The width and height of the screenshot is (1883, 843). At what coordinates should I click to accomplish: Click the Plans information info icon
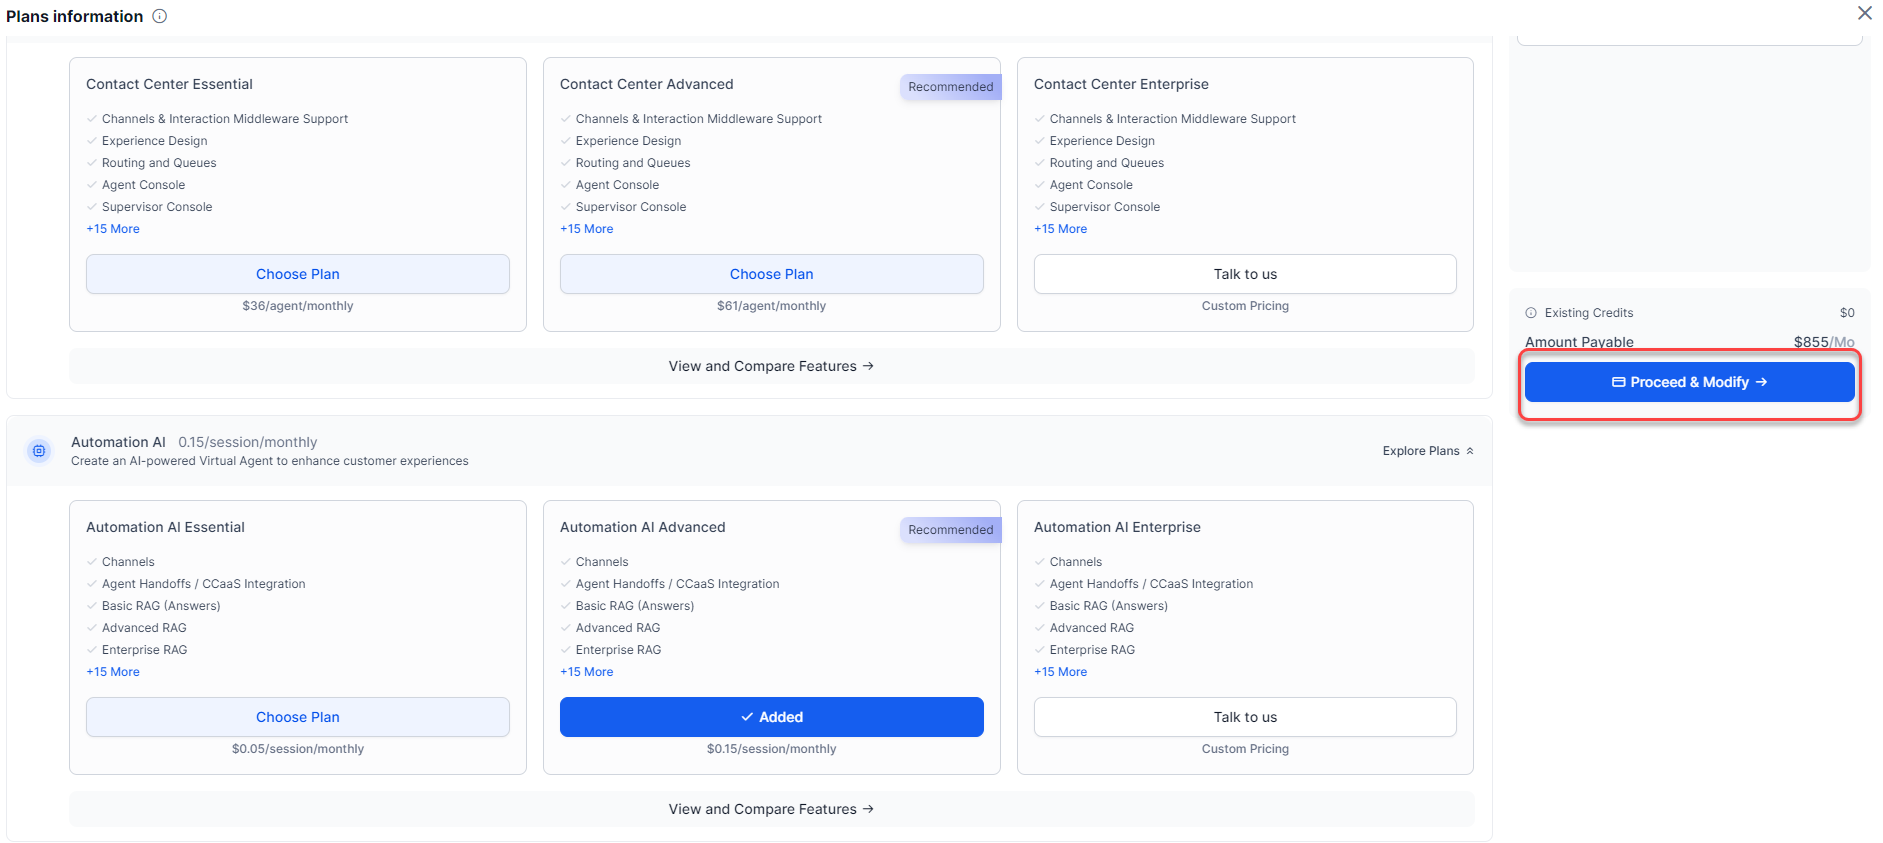pos(160,16)
